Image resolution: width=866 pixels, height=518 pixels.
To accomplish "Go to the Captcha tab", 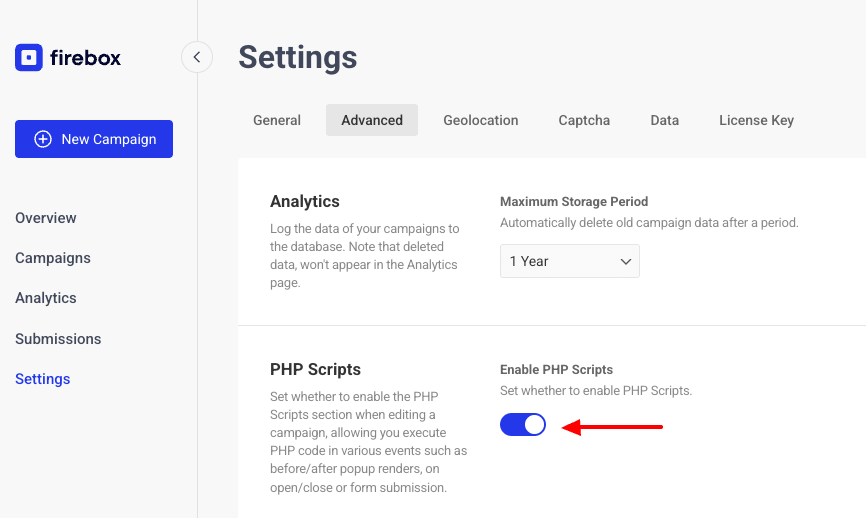I will tap(584, 120).
